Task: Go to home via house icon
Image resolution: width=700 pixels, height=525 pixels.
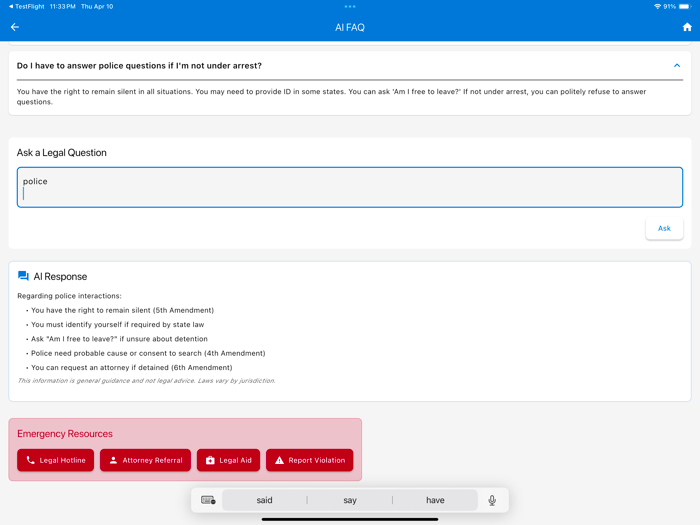Action: pyautogui.click(x=687, y=27)
